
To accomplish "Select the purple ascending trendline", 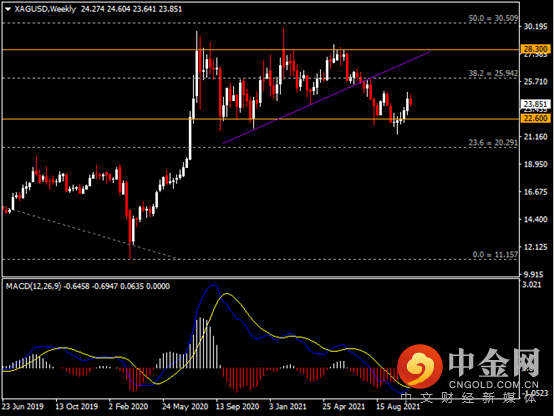I will 327,98.
